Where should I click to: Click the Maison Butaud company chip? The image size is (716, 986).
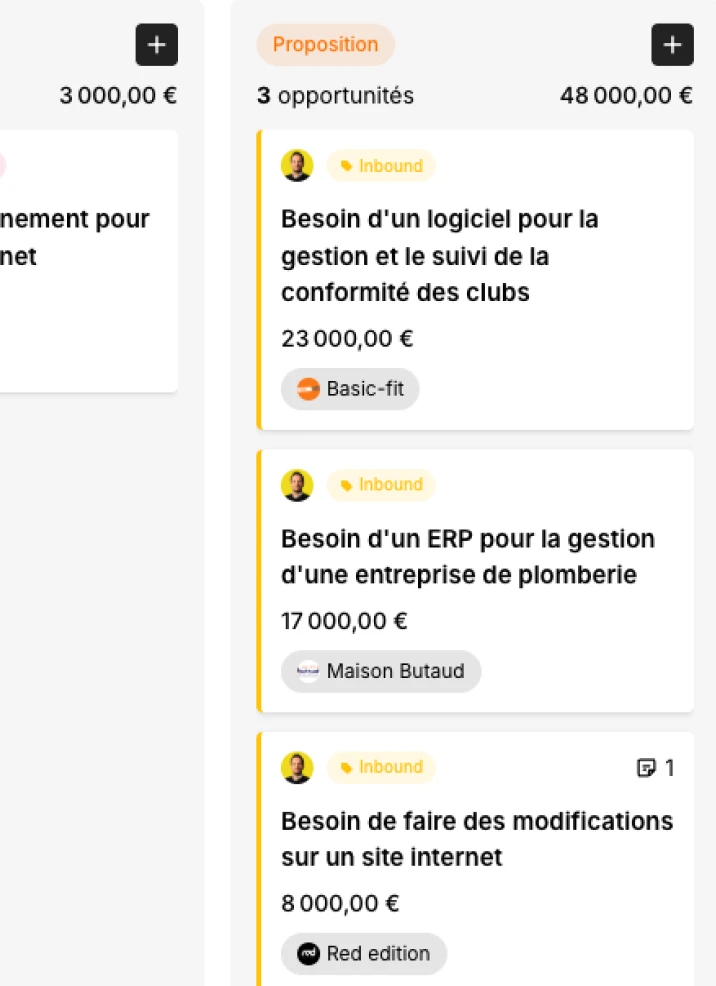380,671
